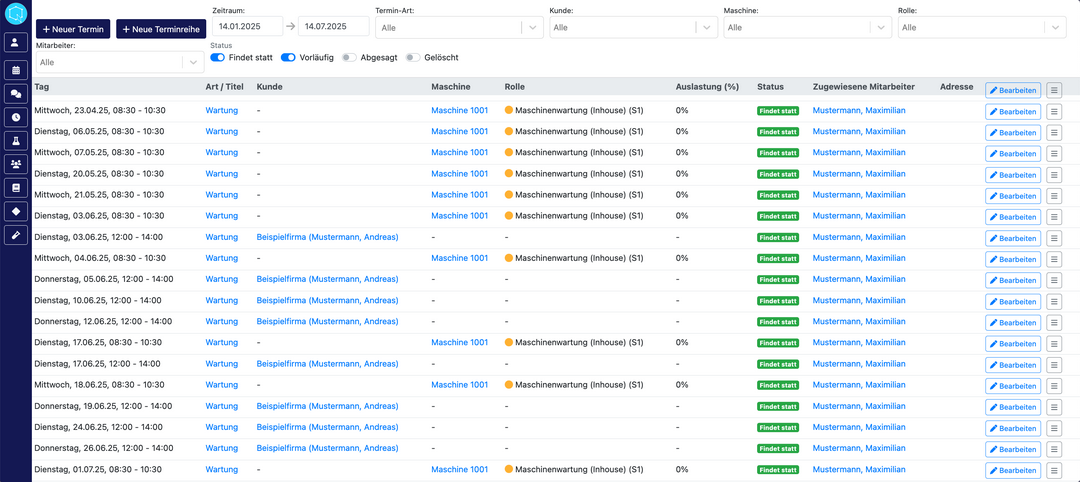This screenshot has height=482, width=1080.
Task: Click the Status column header
Action: [770, 87]
